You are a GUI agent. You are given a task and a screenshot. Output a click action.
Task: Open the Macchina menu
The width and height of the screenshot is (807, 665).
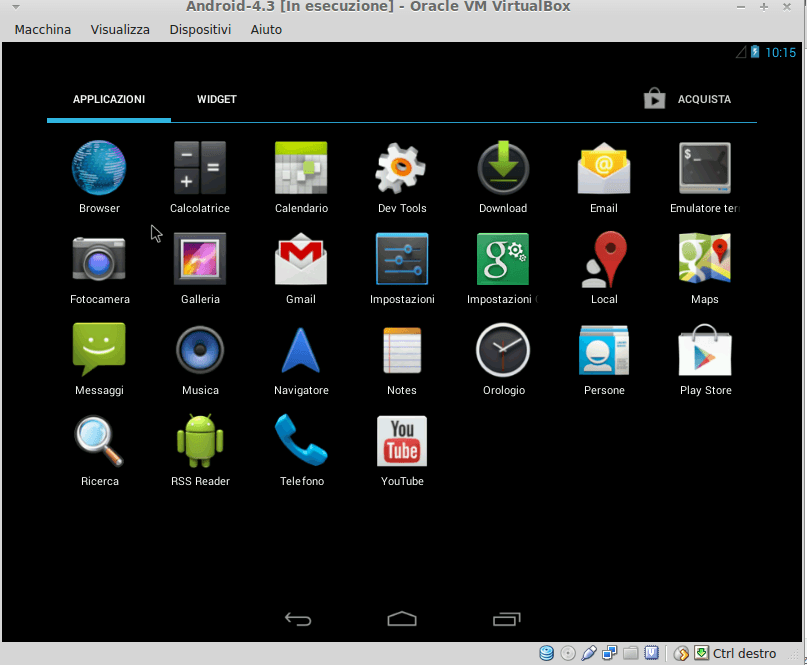coord(43,29)
